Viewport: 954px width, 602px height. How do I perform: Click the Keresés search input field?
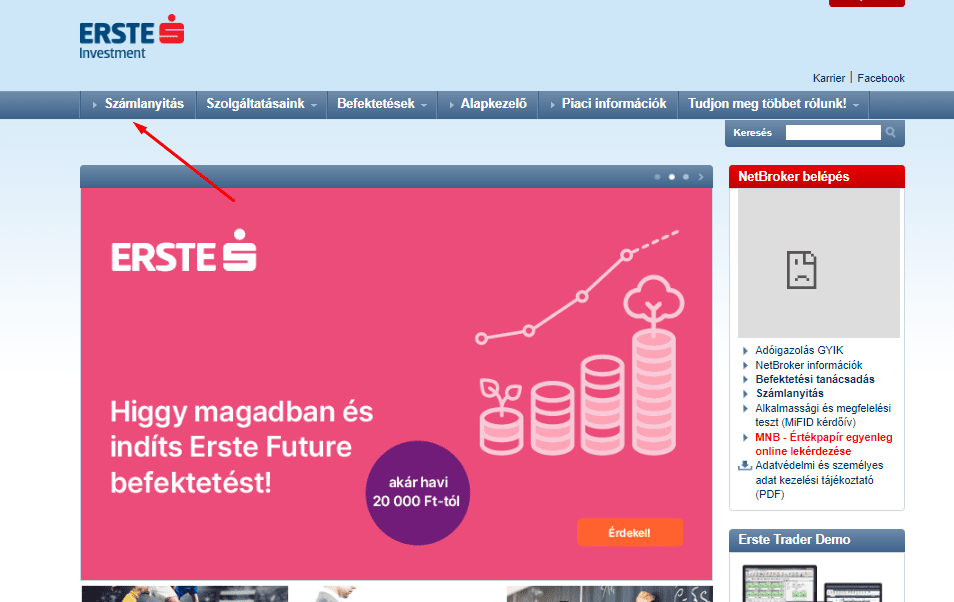coord(833,133)
